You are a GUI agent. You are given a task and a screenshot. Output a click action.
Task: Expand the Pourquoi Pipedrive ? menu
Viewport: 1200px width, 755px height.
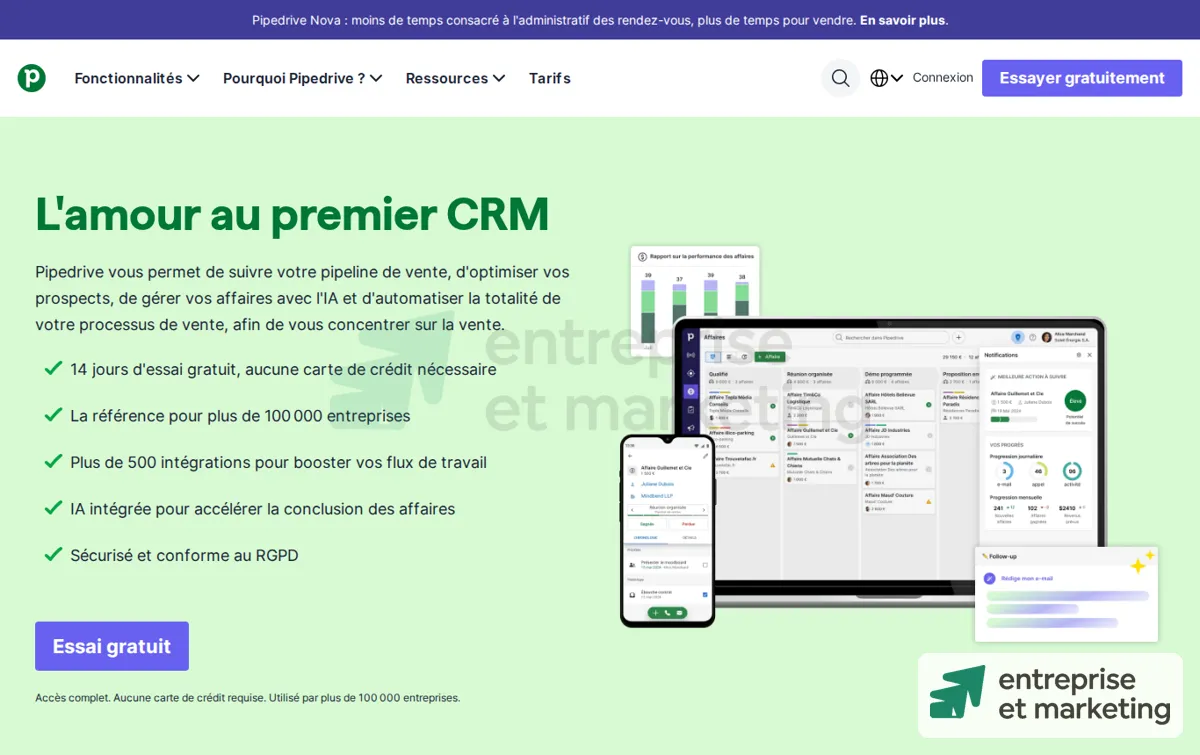point(303,78)
